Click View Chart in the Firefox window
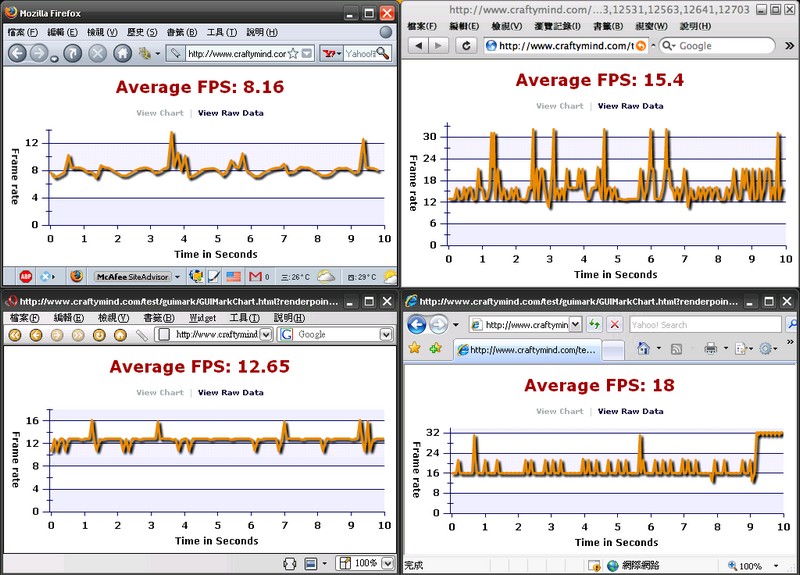 (x=160, y=113)
